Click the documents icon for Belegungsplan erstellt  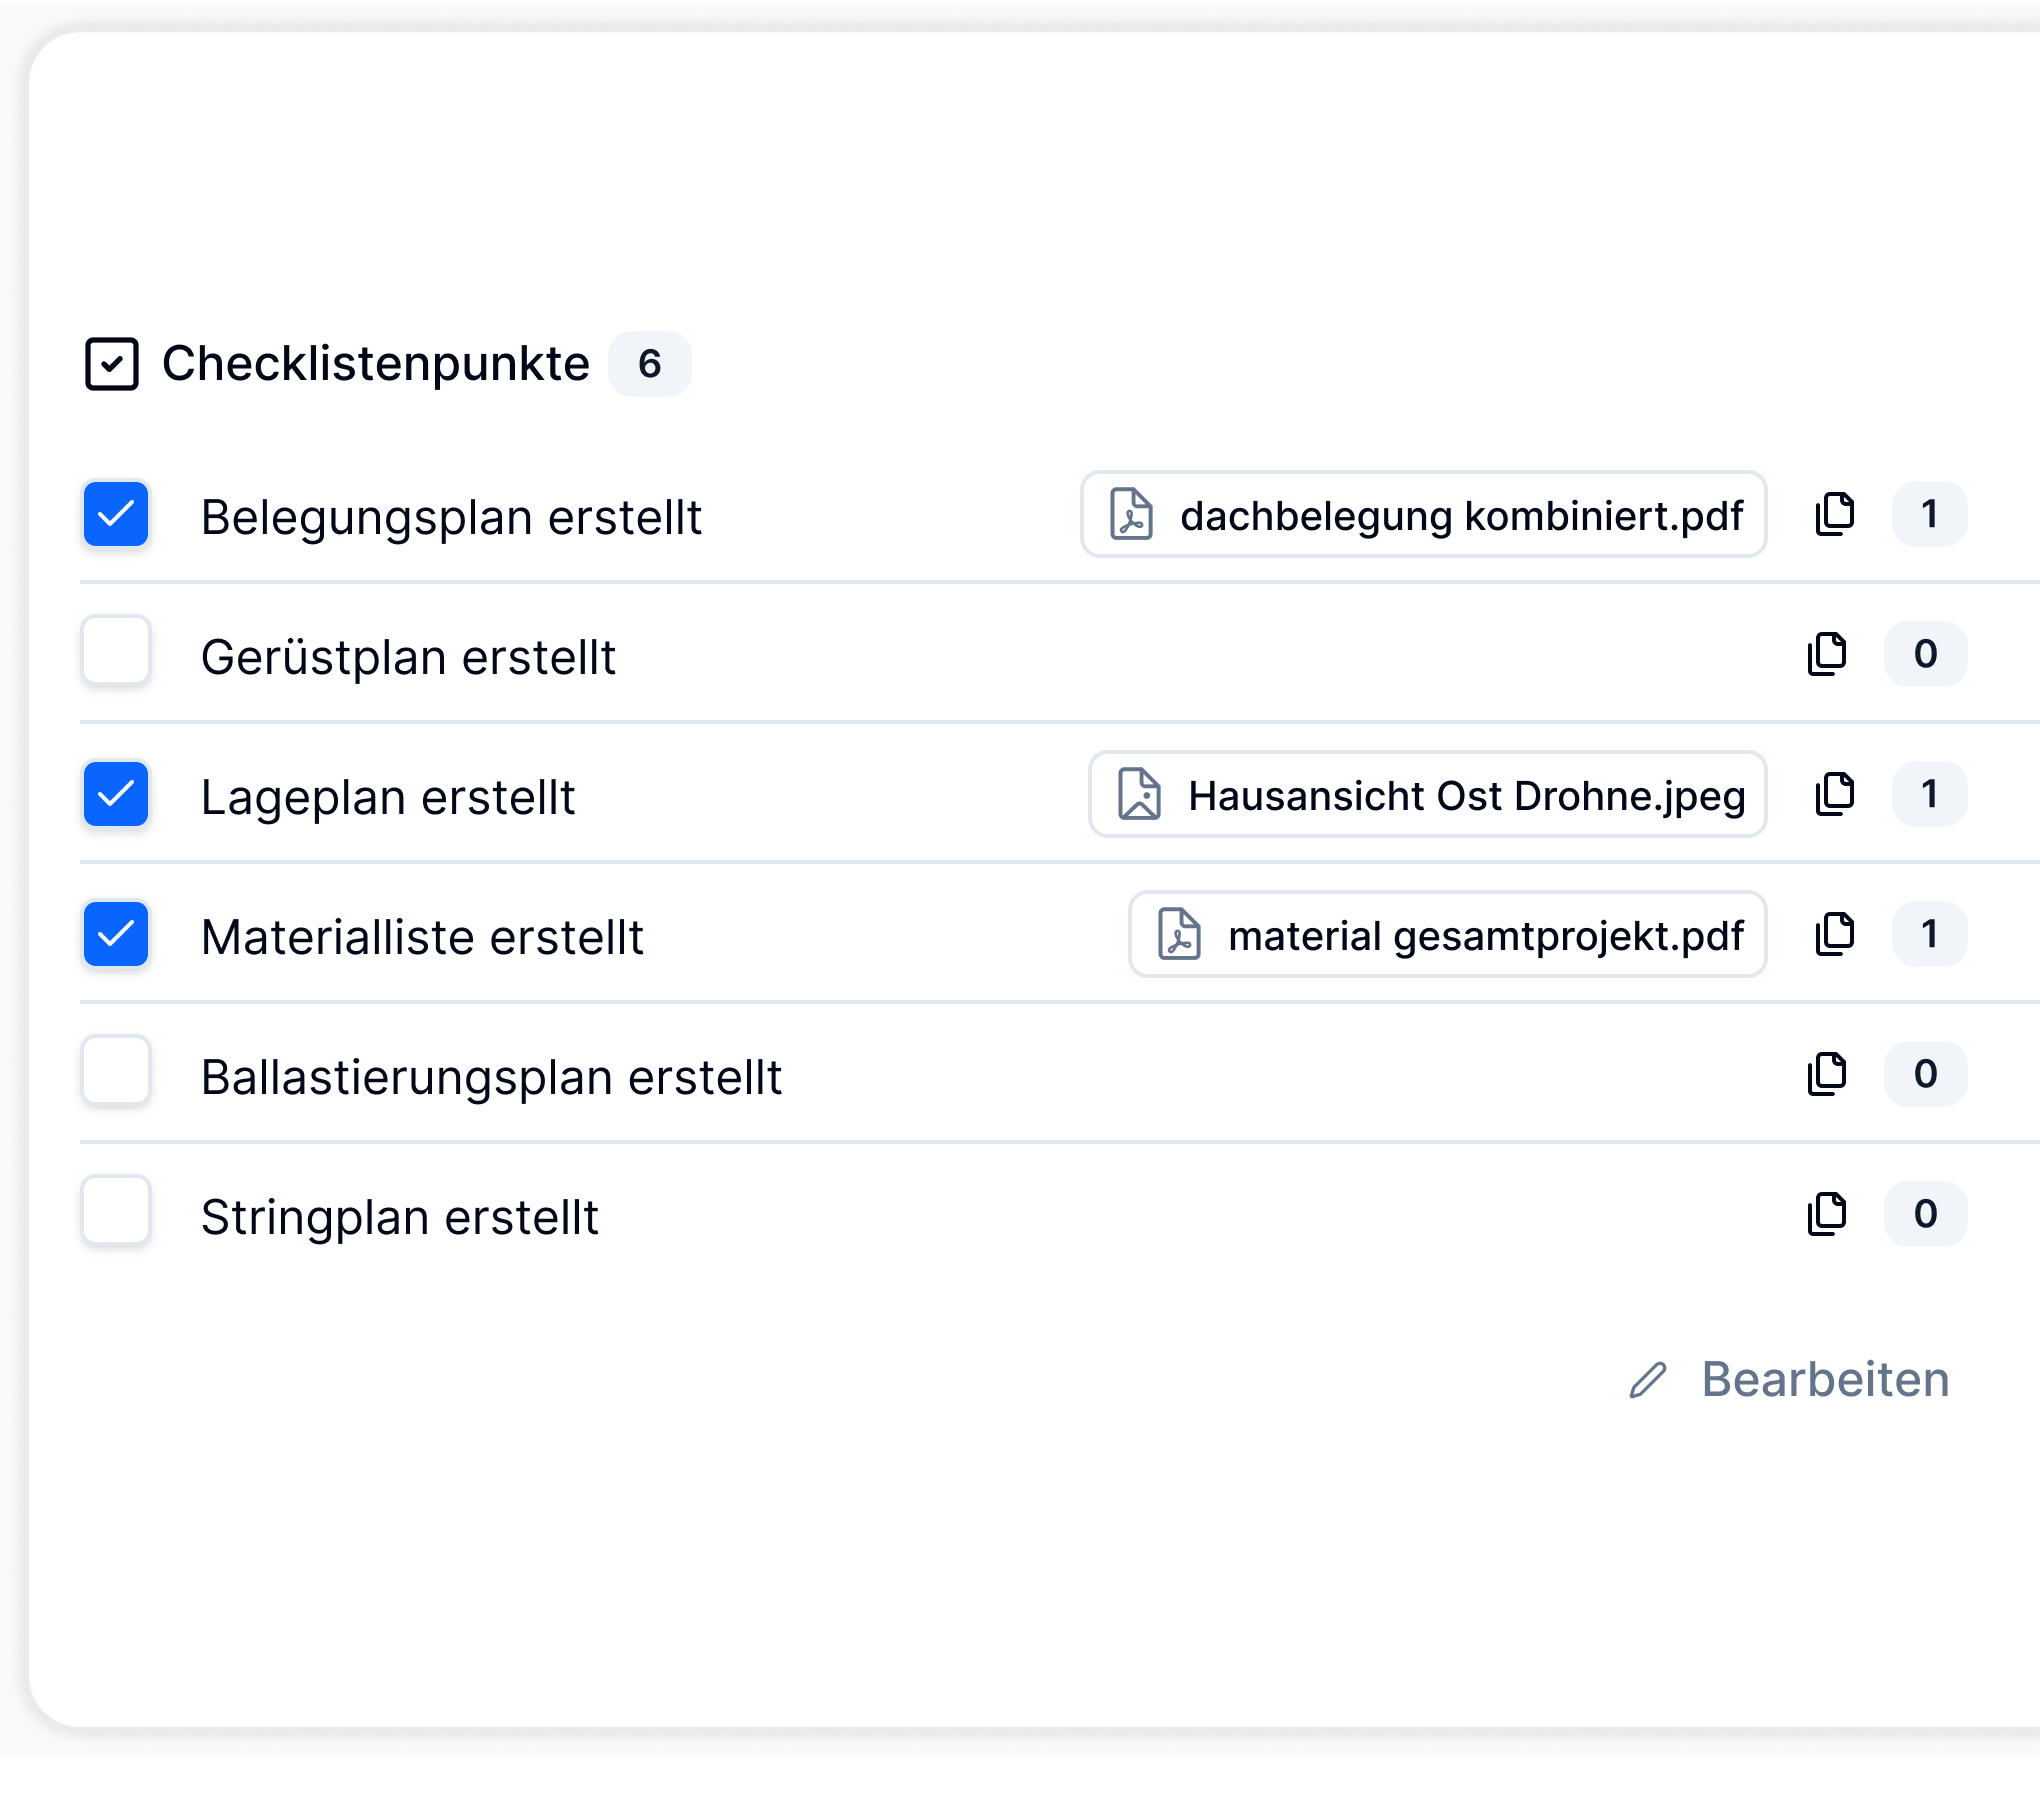[1834, 514]
